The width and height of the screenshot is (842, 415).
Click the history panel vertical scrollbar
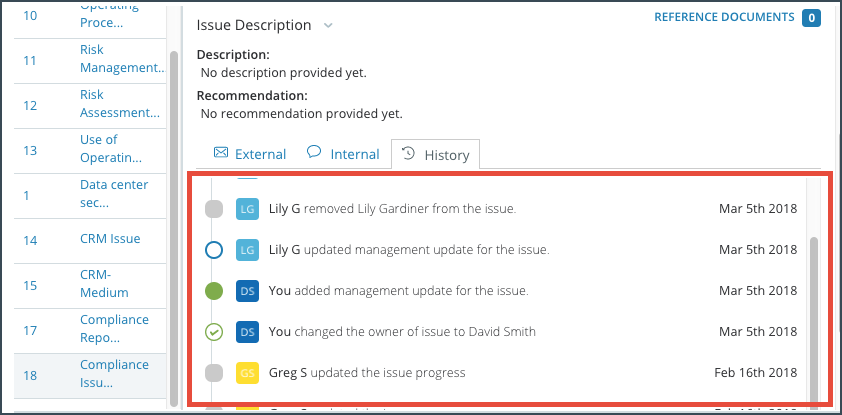coord(815,321)
